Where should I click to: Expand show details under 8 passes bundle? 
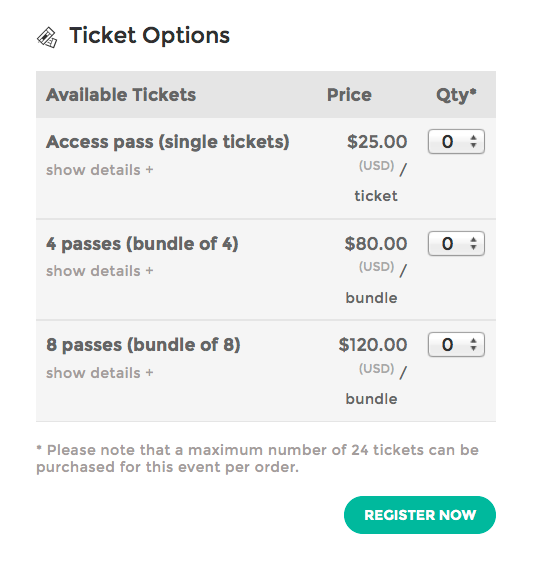(x=100, y=373)
